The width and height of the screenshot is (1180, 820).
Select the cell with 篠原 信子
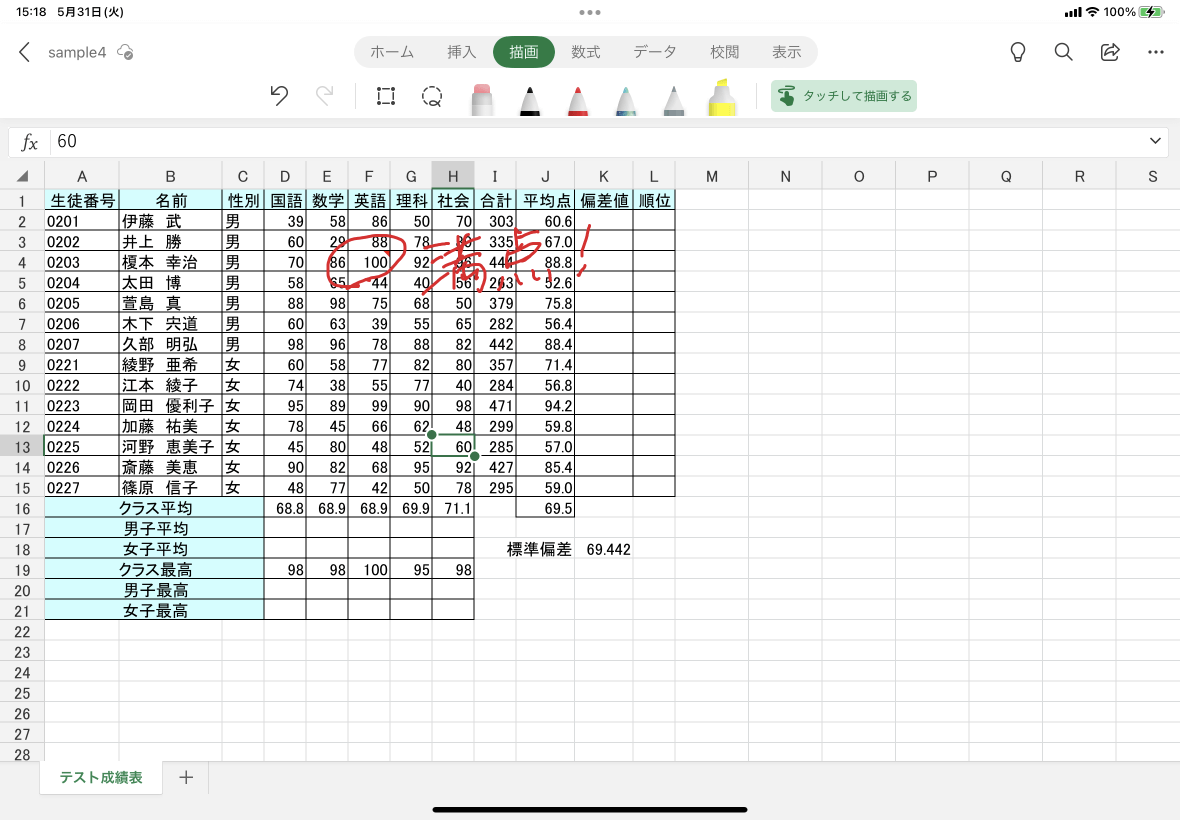click(171, 487)
